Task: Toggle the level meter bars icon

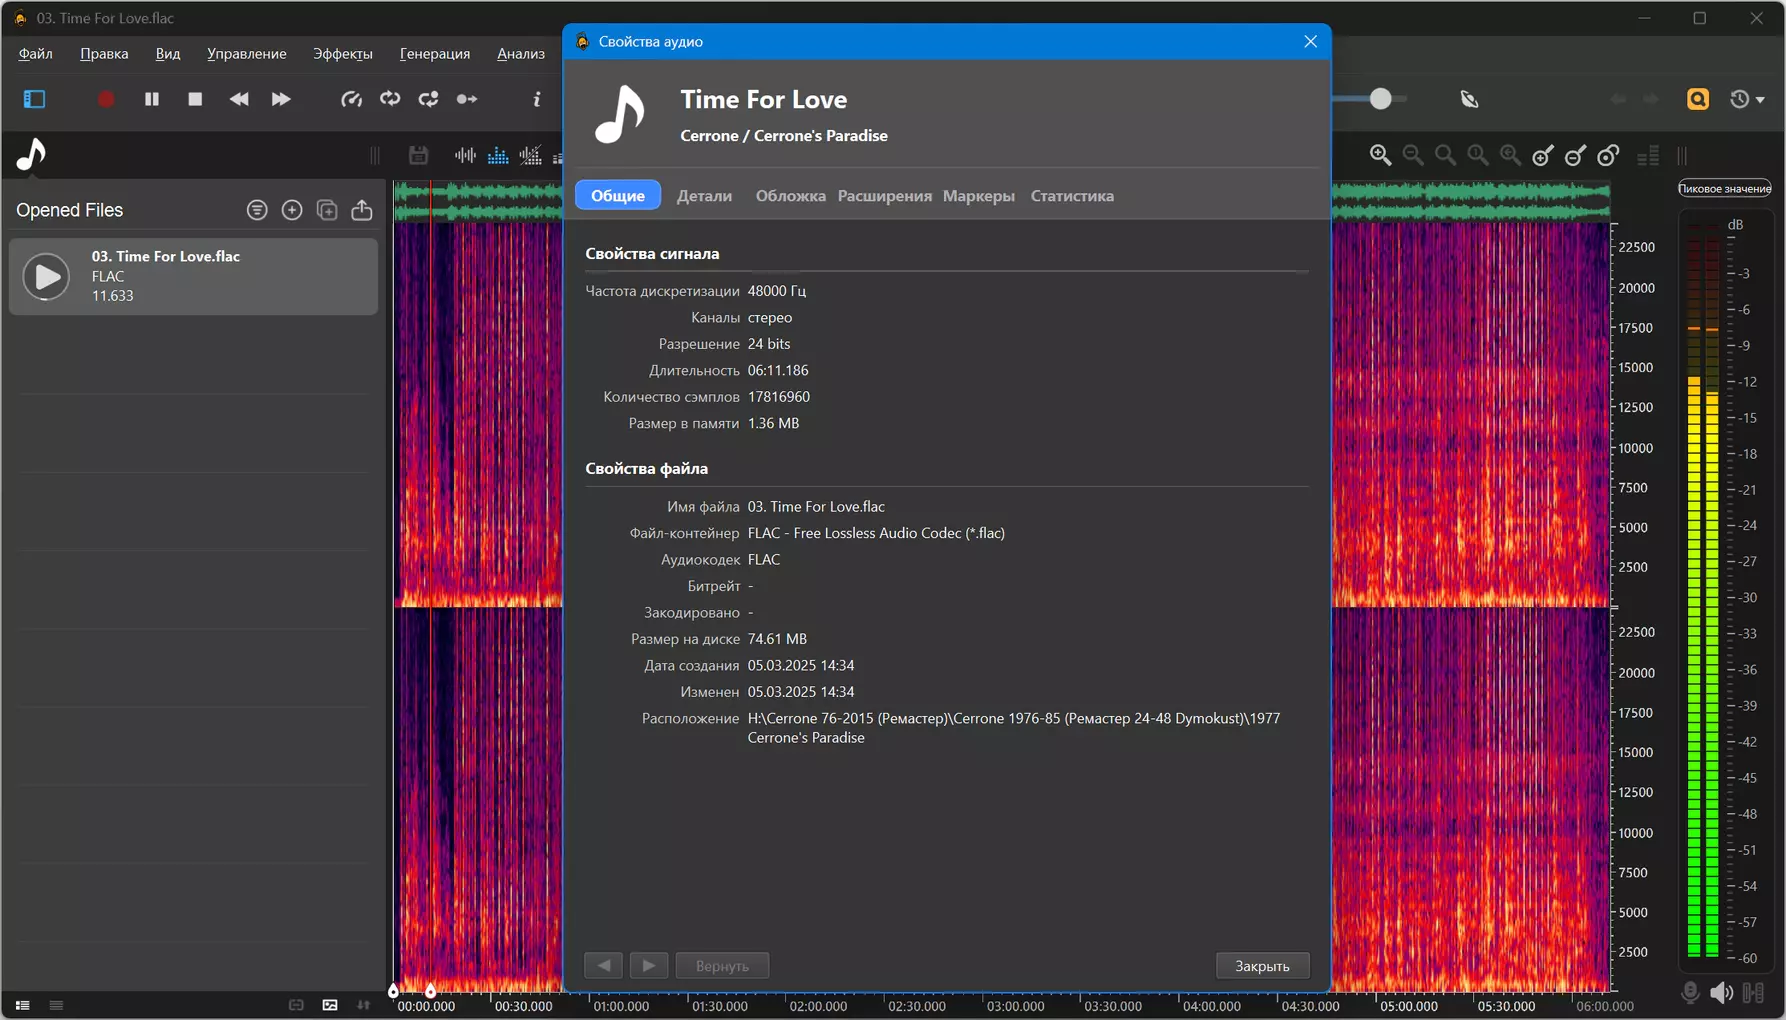Action: point(1648,155)
